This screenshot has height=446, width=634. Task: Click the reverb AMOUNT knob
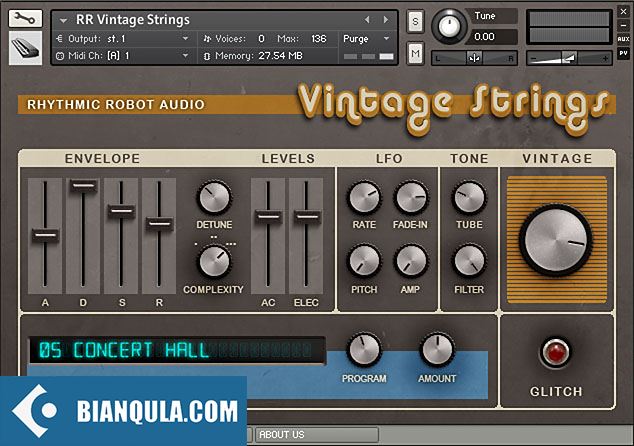(437, 350)
